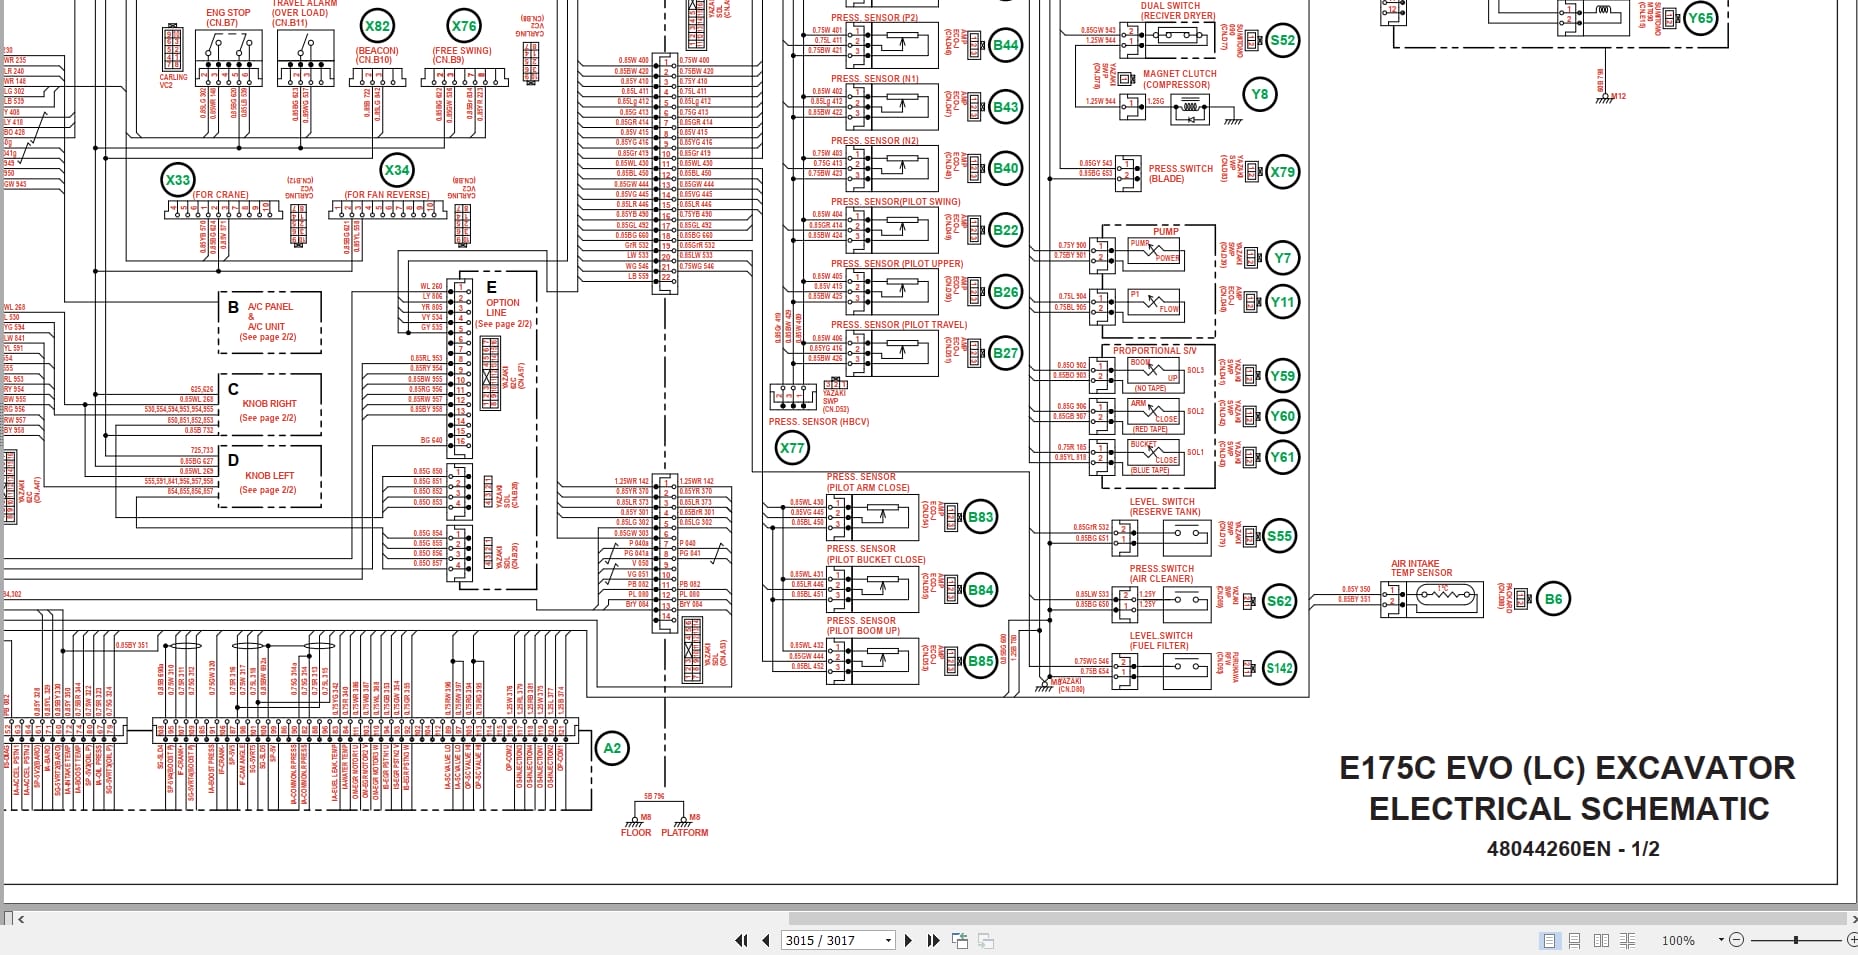Click the B22 component marker

pyautogui.click(x=1005, y=230)
